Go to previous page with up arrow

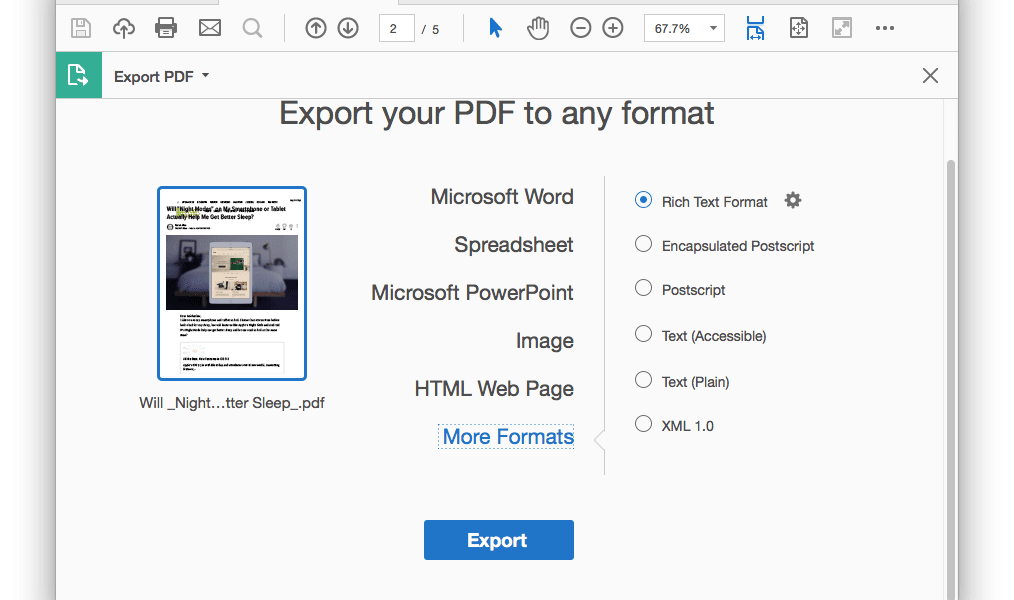tap(316, 29)
